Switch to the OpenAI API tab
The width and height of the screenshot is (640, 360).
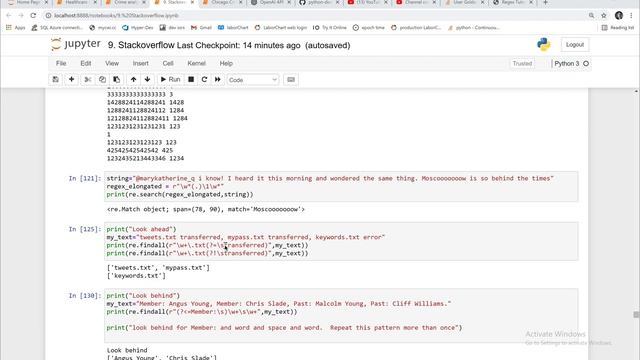pyautogui.click(x=271, y=2)
